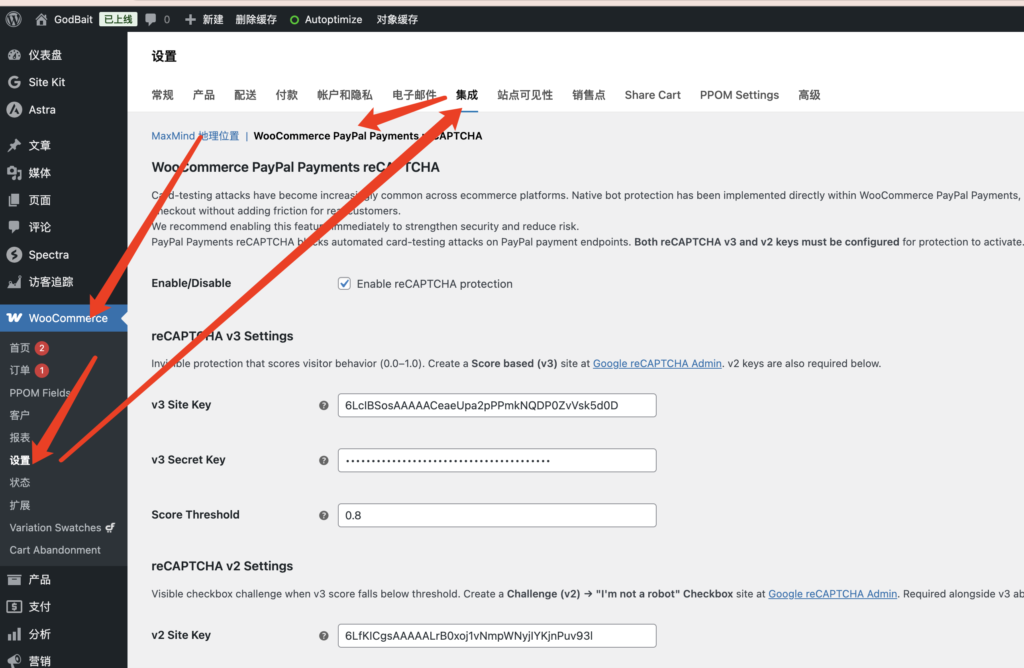Viewport: 1024px width, 668px height.
Task: Click 删除缓存 in the admin bar
Action: 256,19
